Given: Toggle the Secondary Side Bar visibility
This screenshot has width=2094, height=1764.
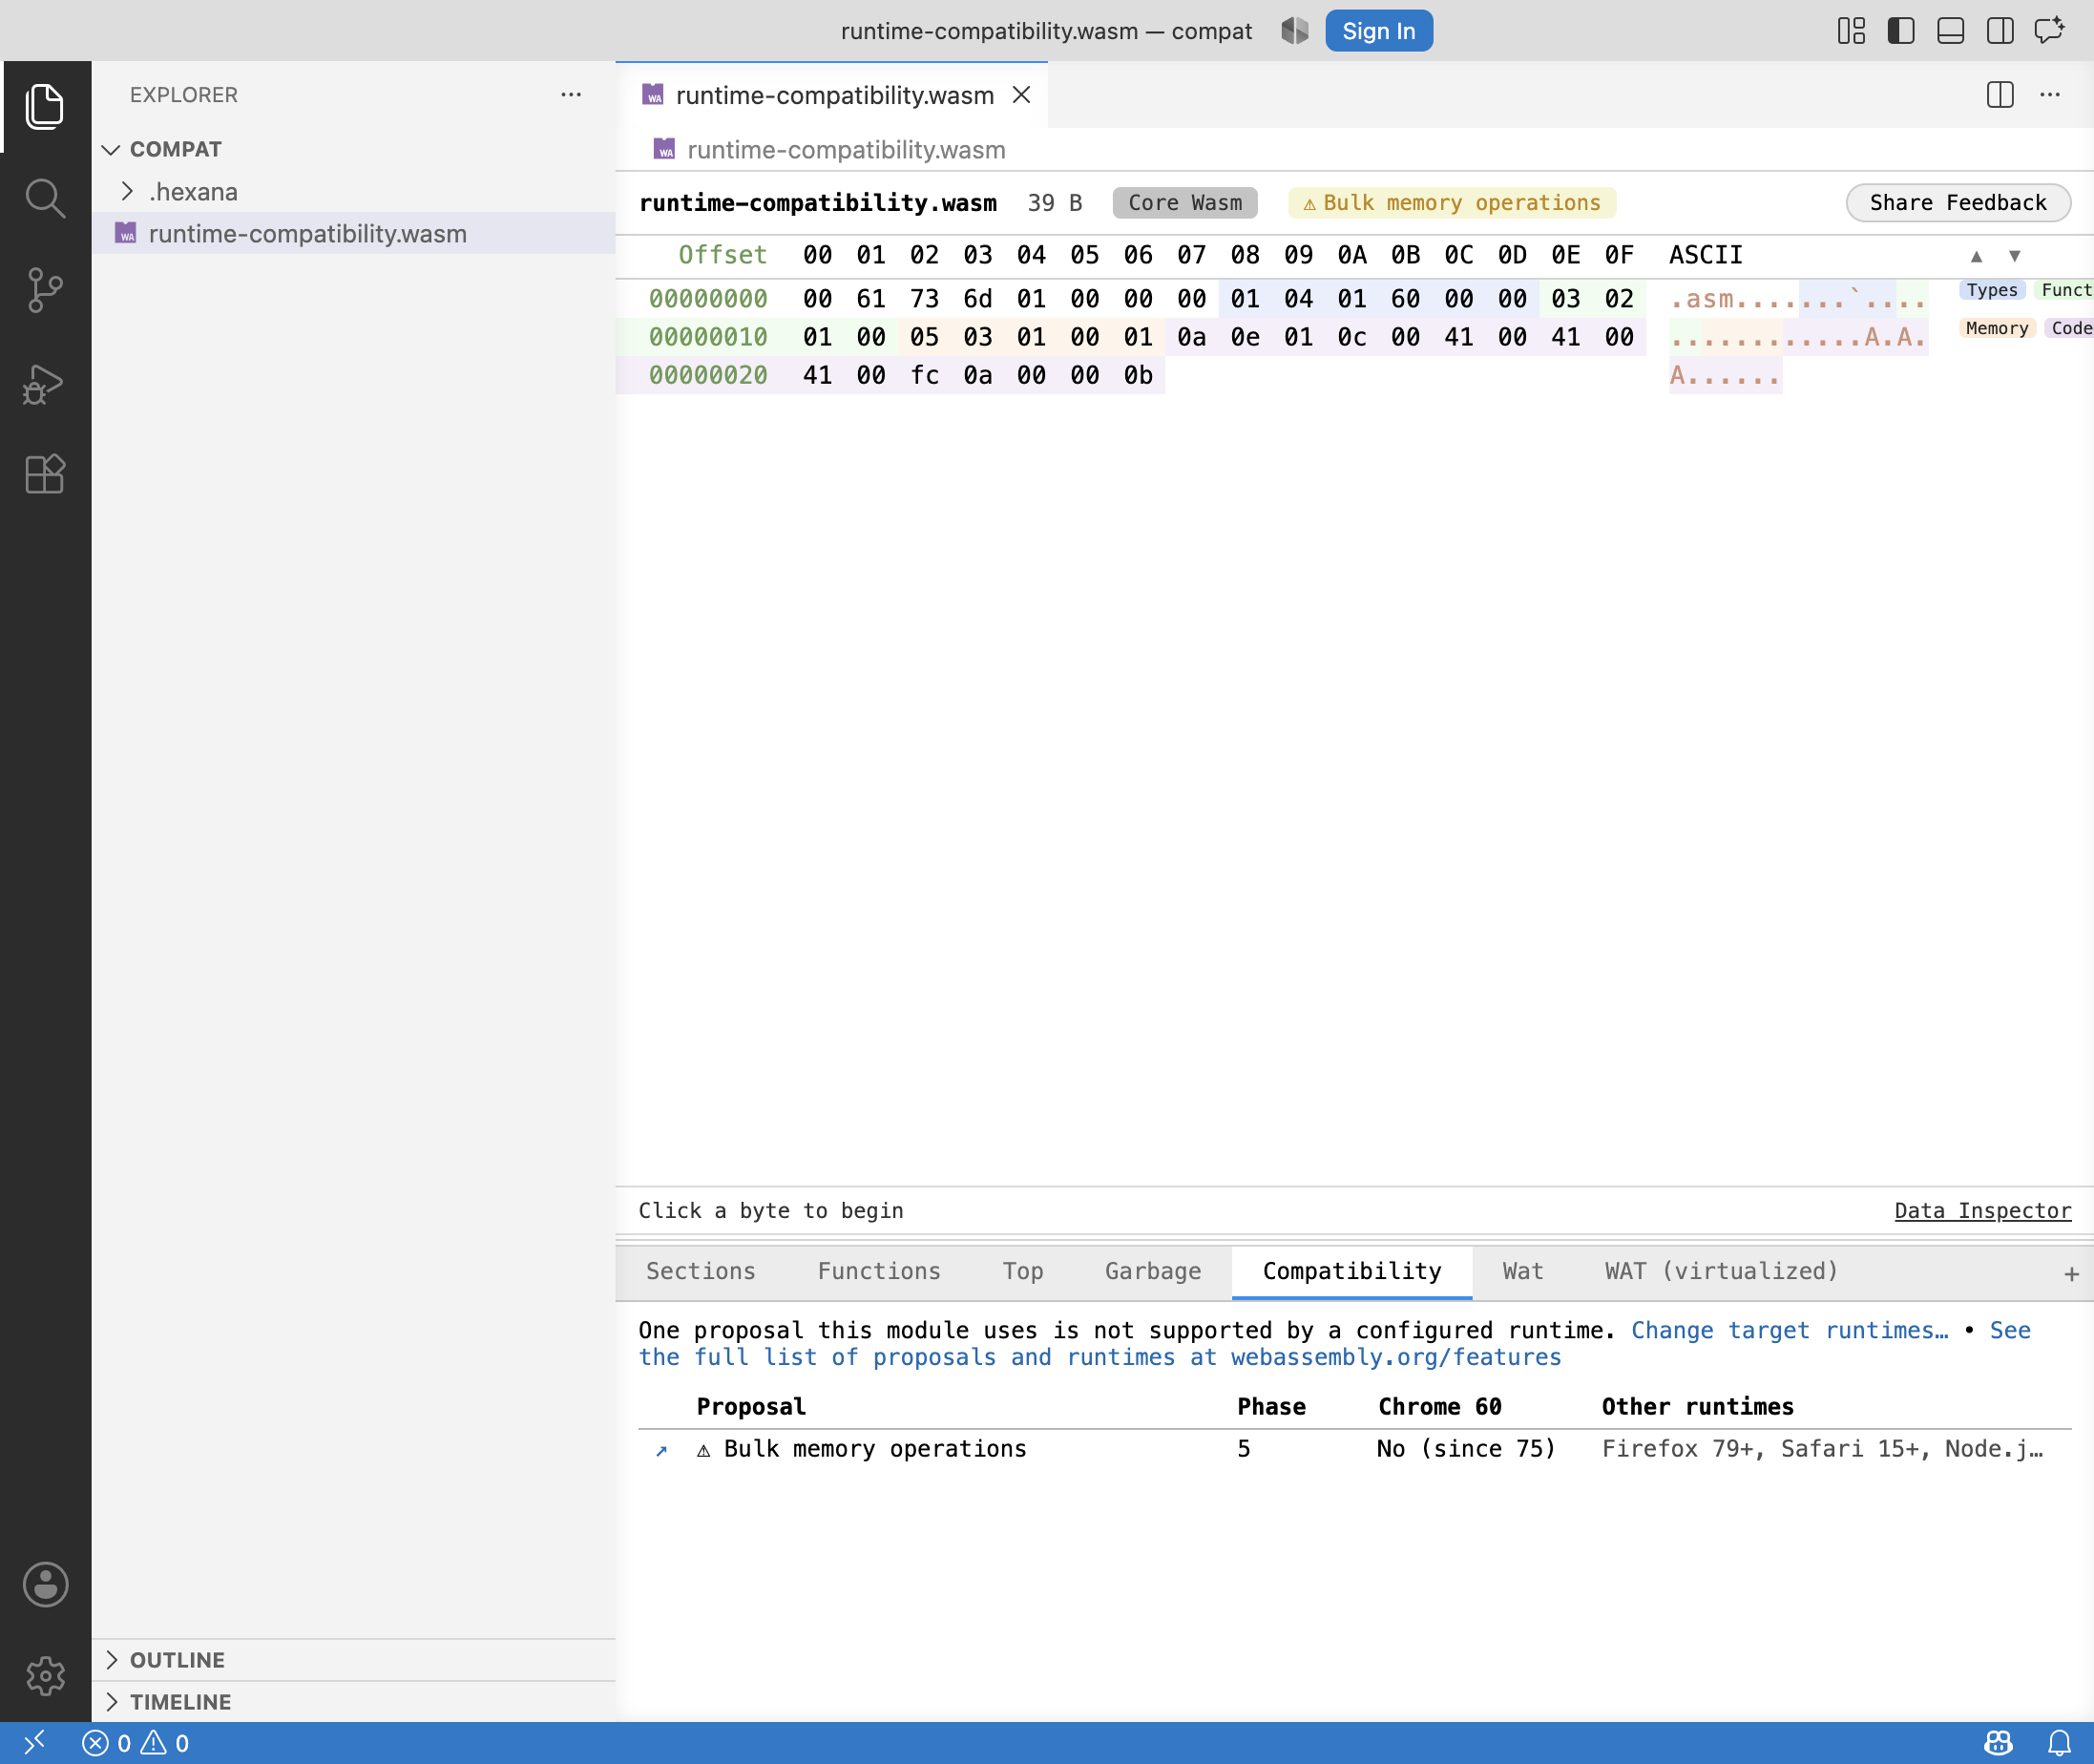Looking at the screenshot, I should pyautogui.click(x=2000, y=31).
